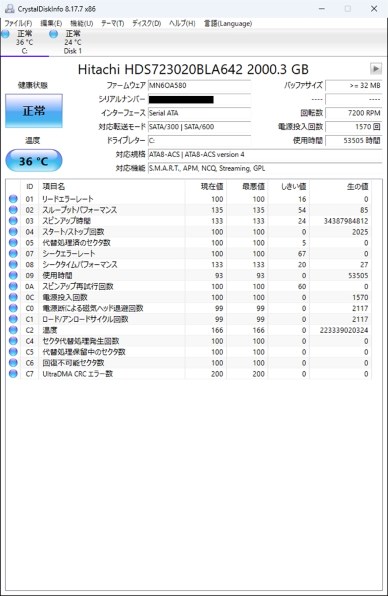Click blue orb of attribute C0 row
Image resolution: width=388 pixels, height=596 pixels.
click(13, 308)
